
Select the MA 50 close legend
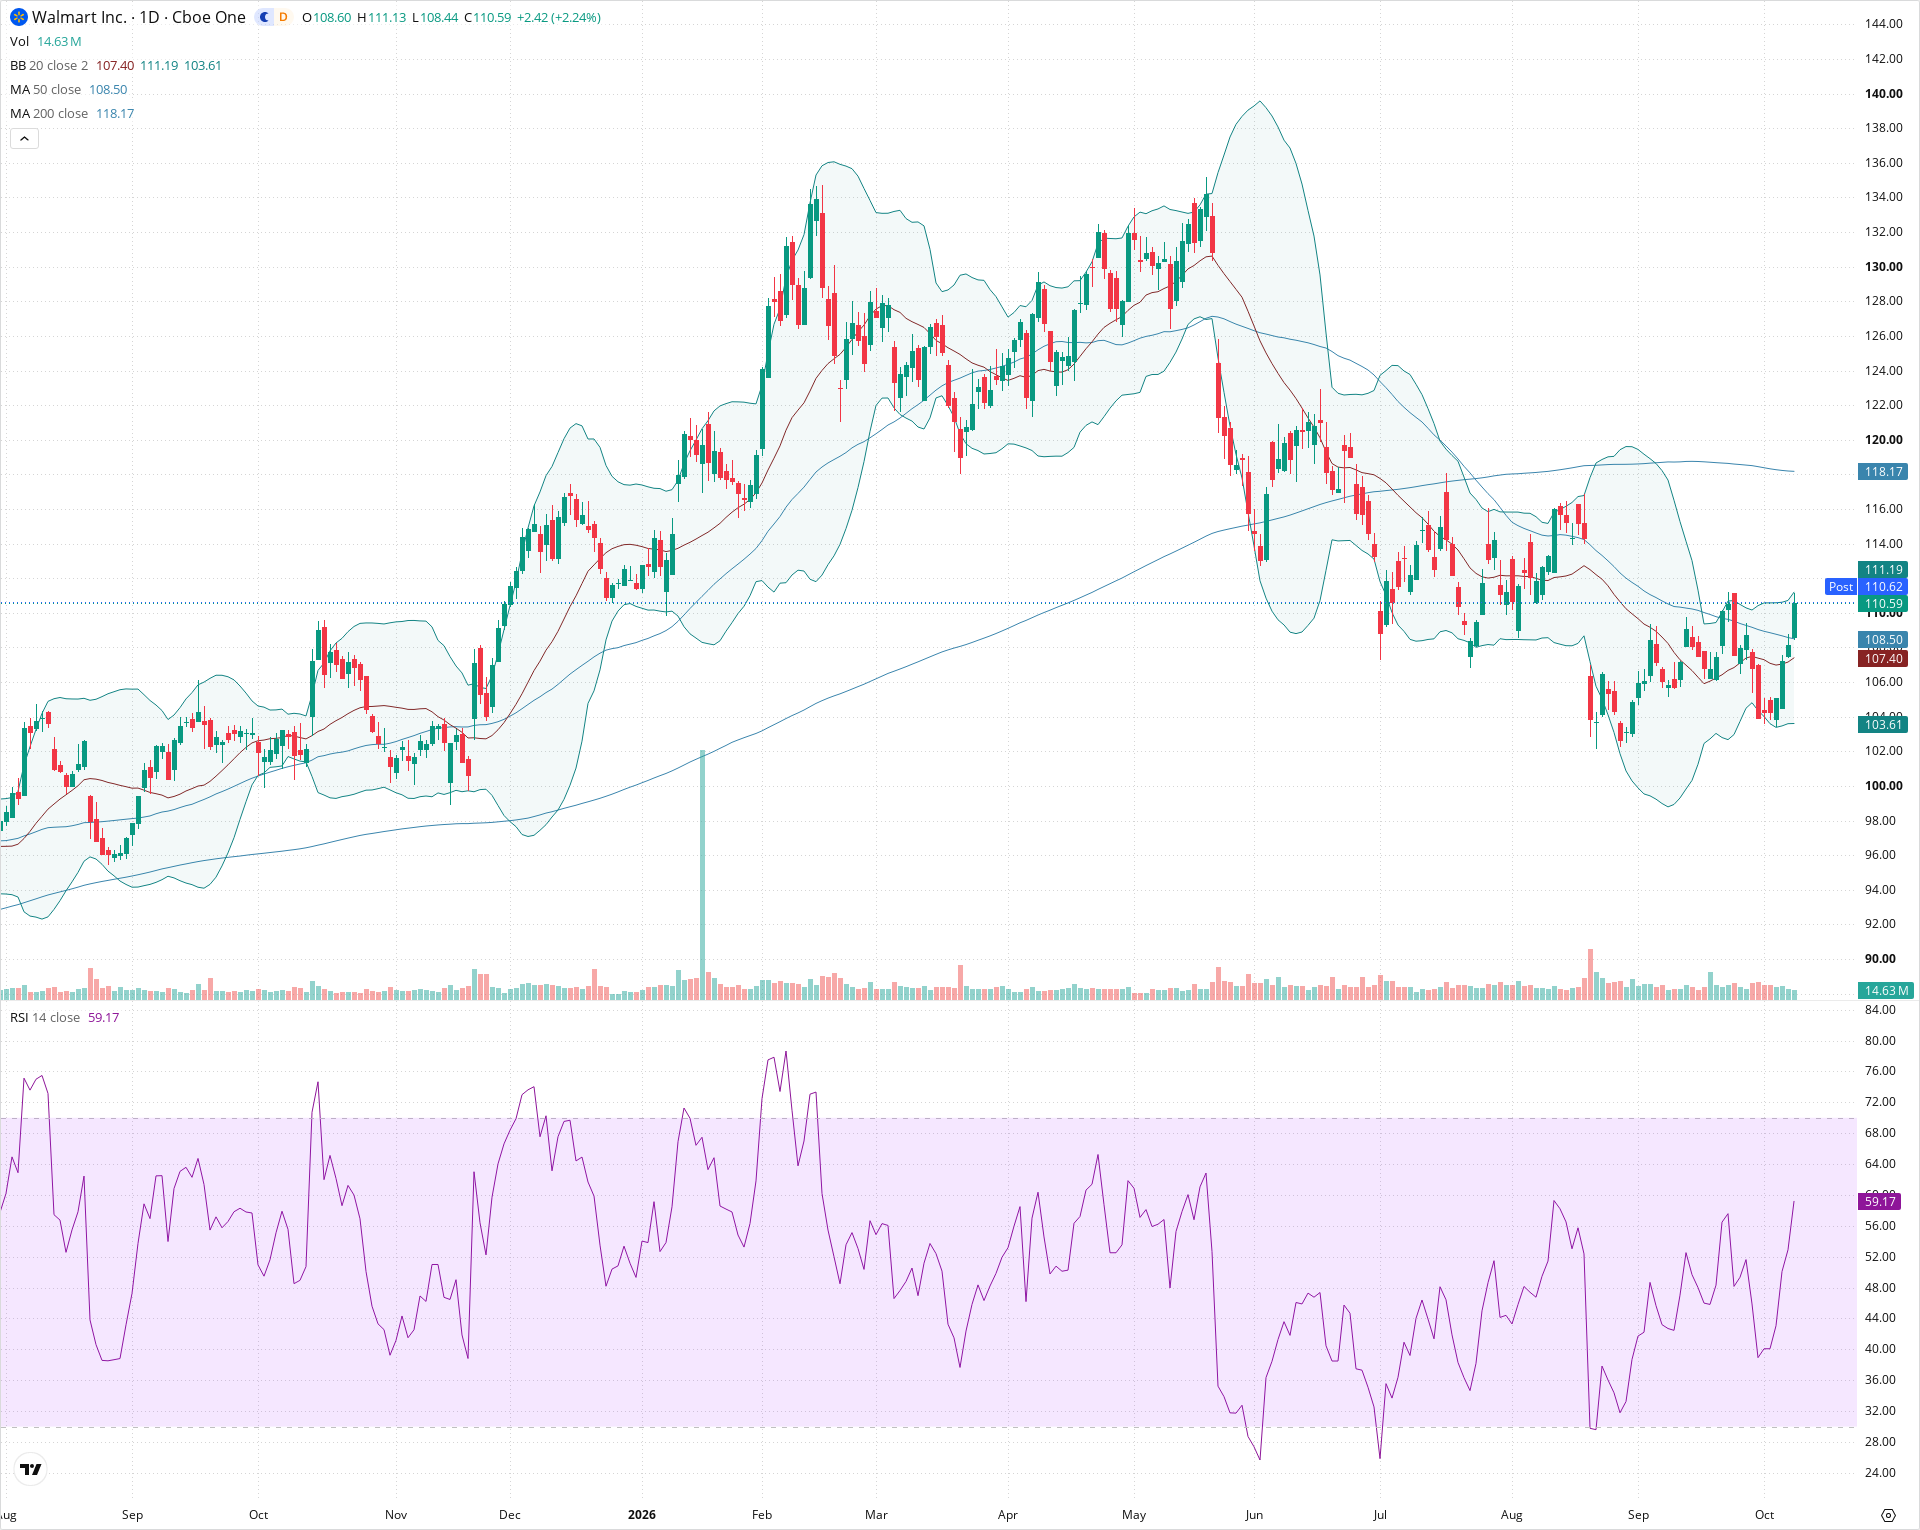(x=46, y=89)
